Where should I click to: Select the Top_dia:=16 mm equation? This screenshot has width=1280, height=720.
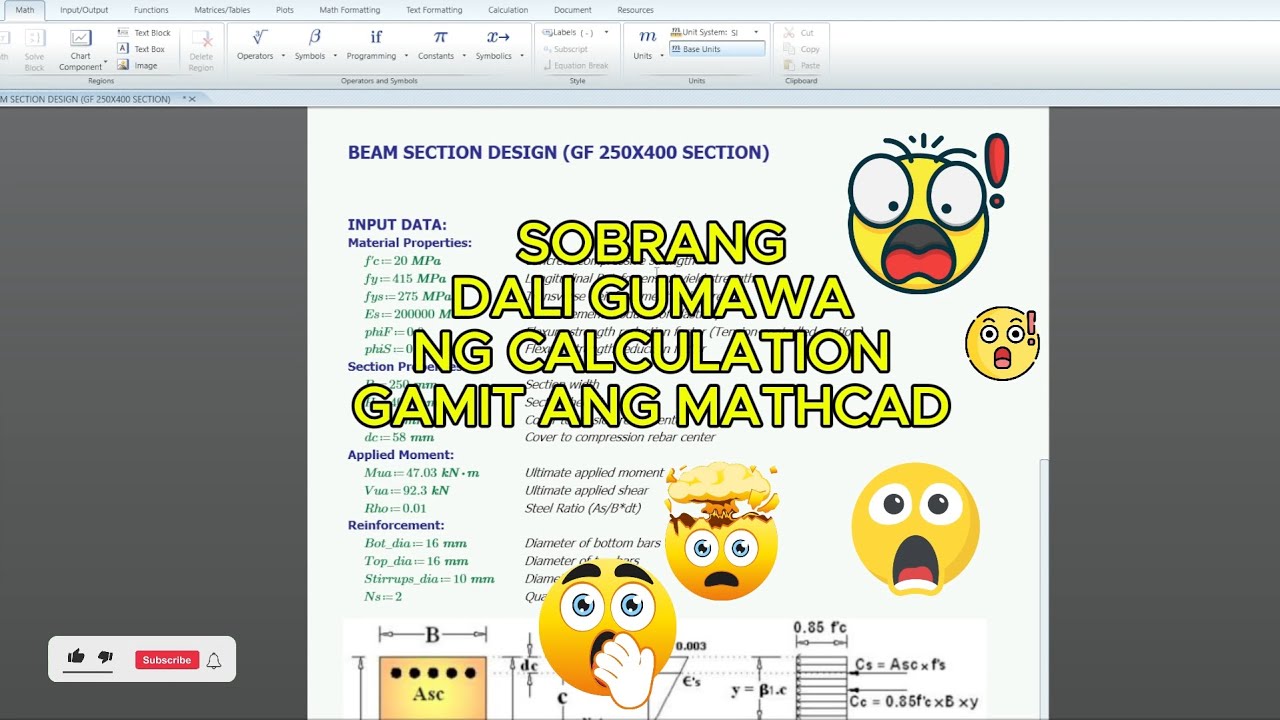[x=416, y=561]
